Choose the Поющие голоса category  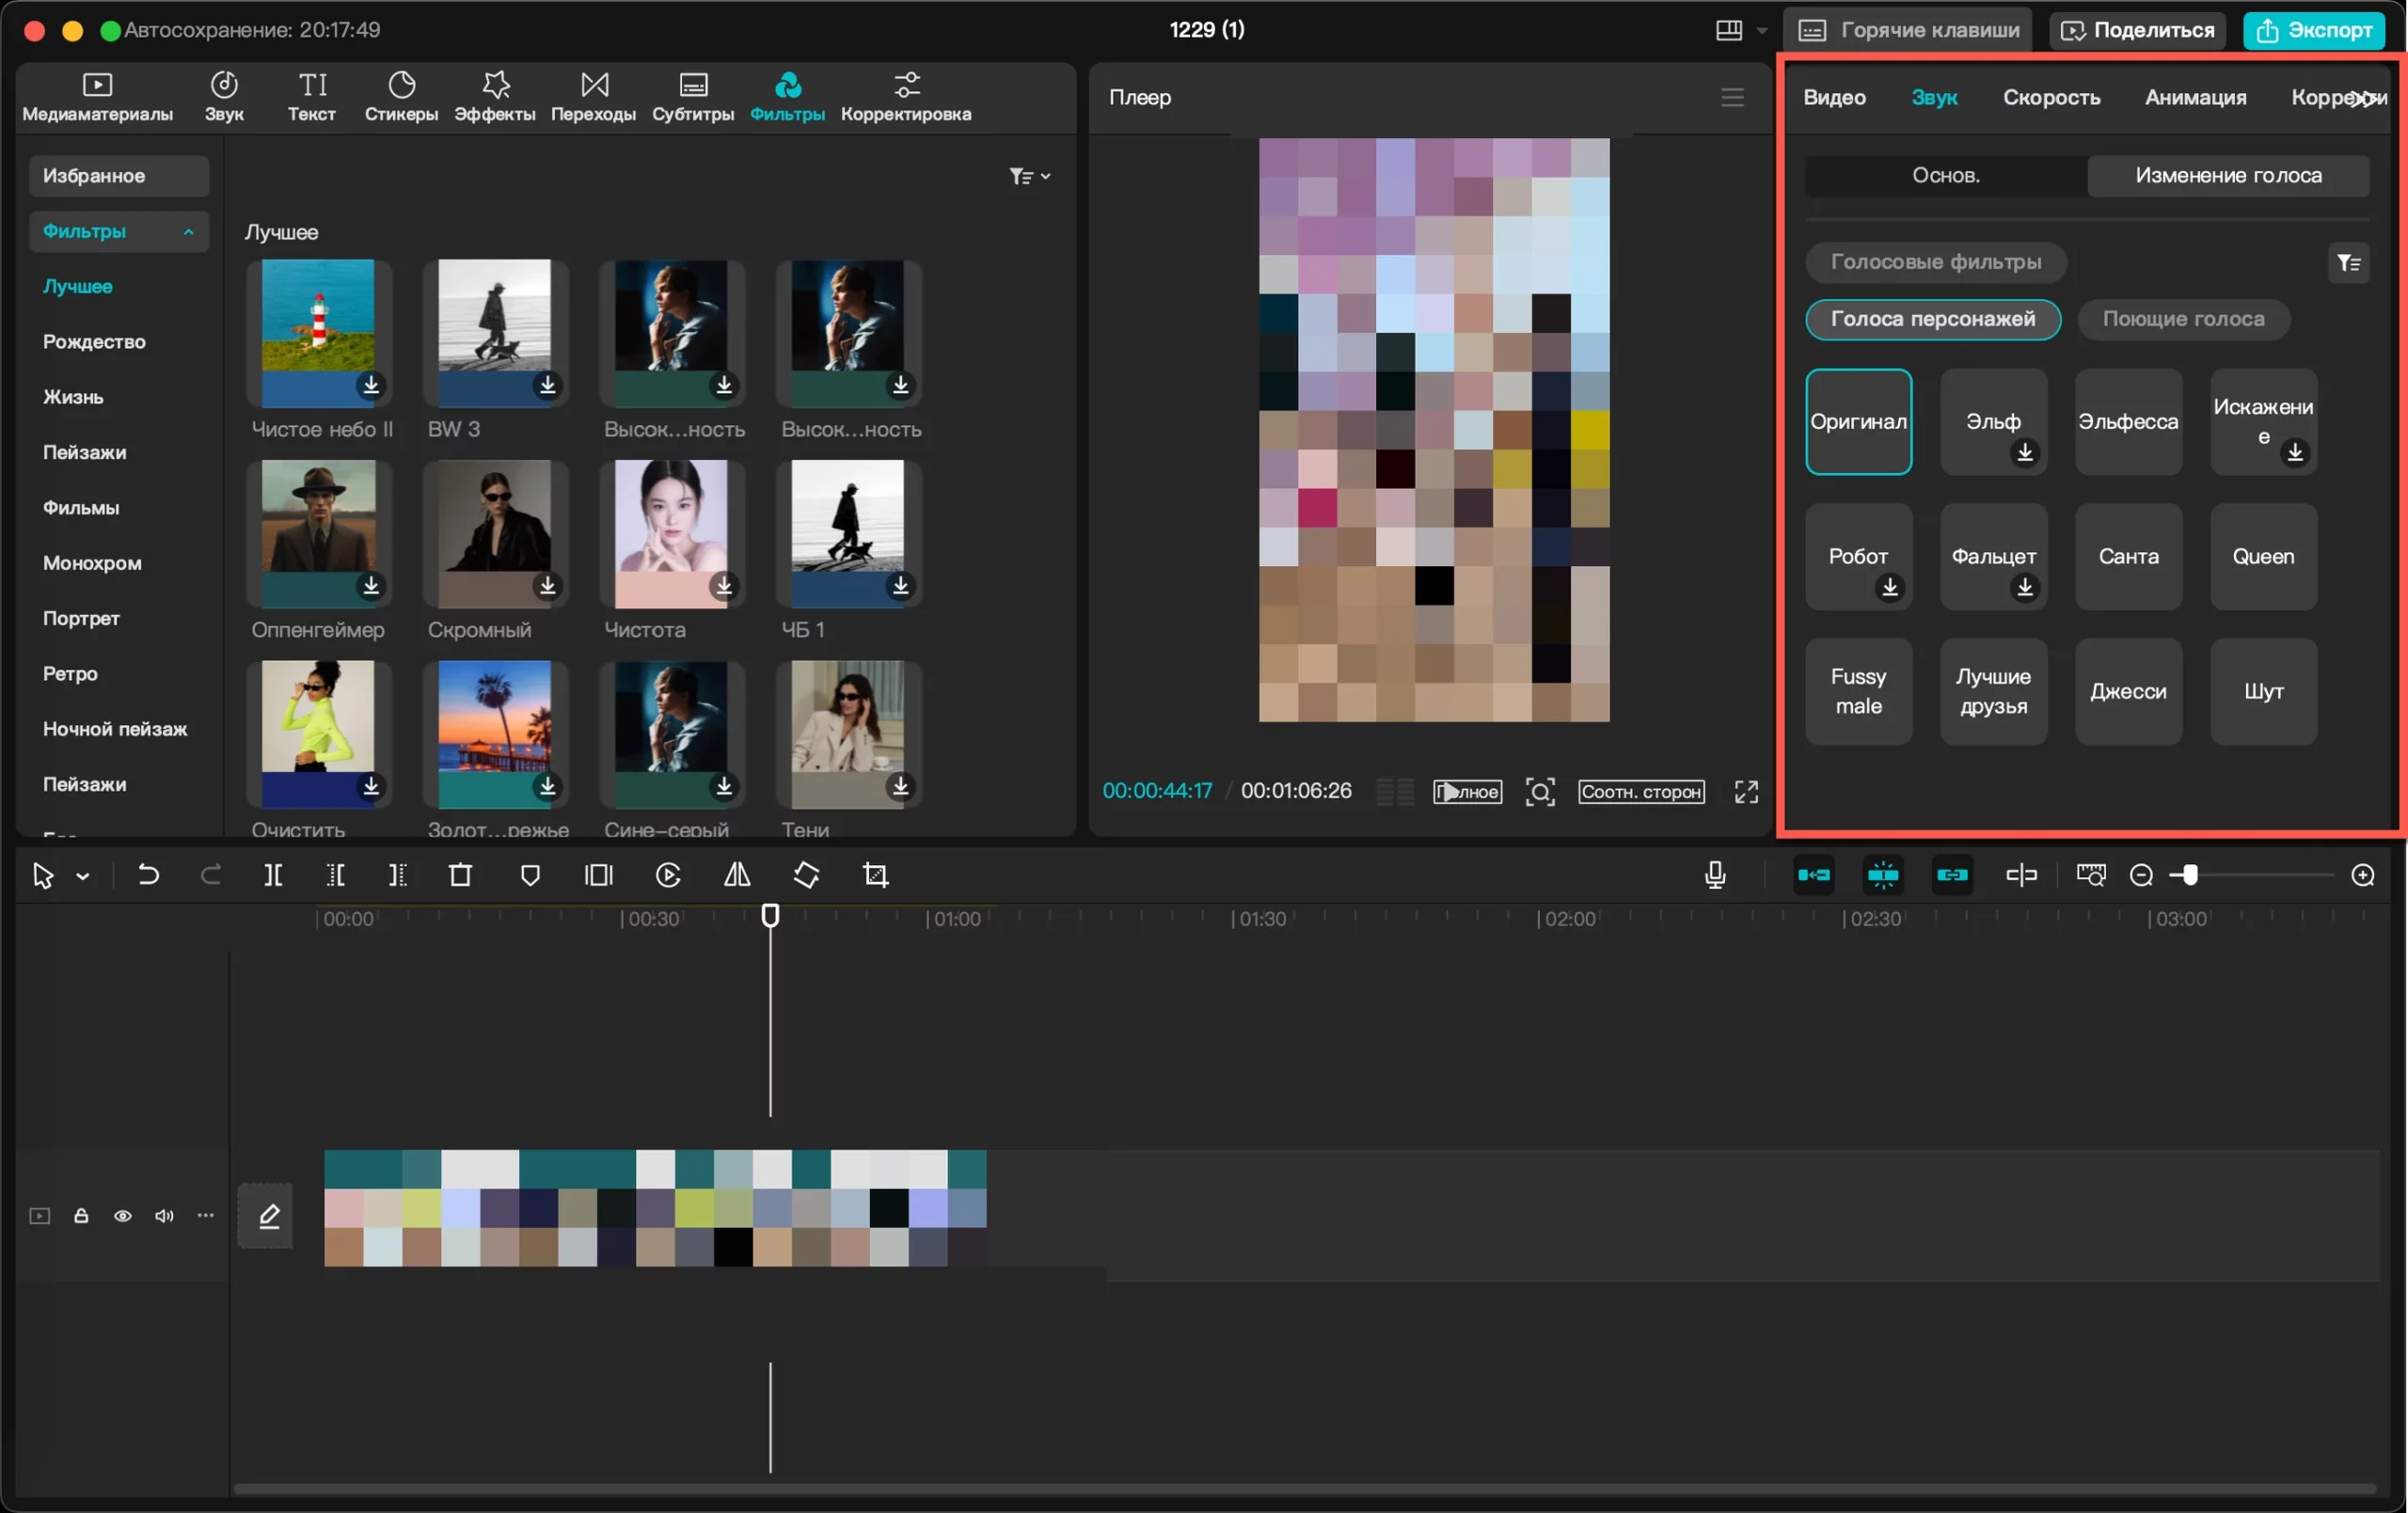click(2183, 319)
